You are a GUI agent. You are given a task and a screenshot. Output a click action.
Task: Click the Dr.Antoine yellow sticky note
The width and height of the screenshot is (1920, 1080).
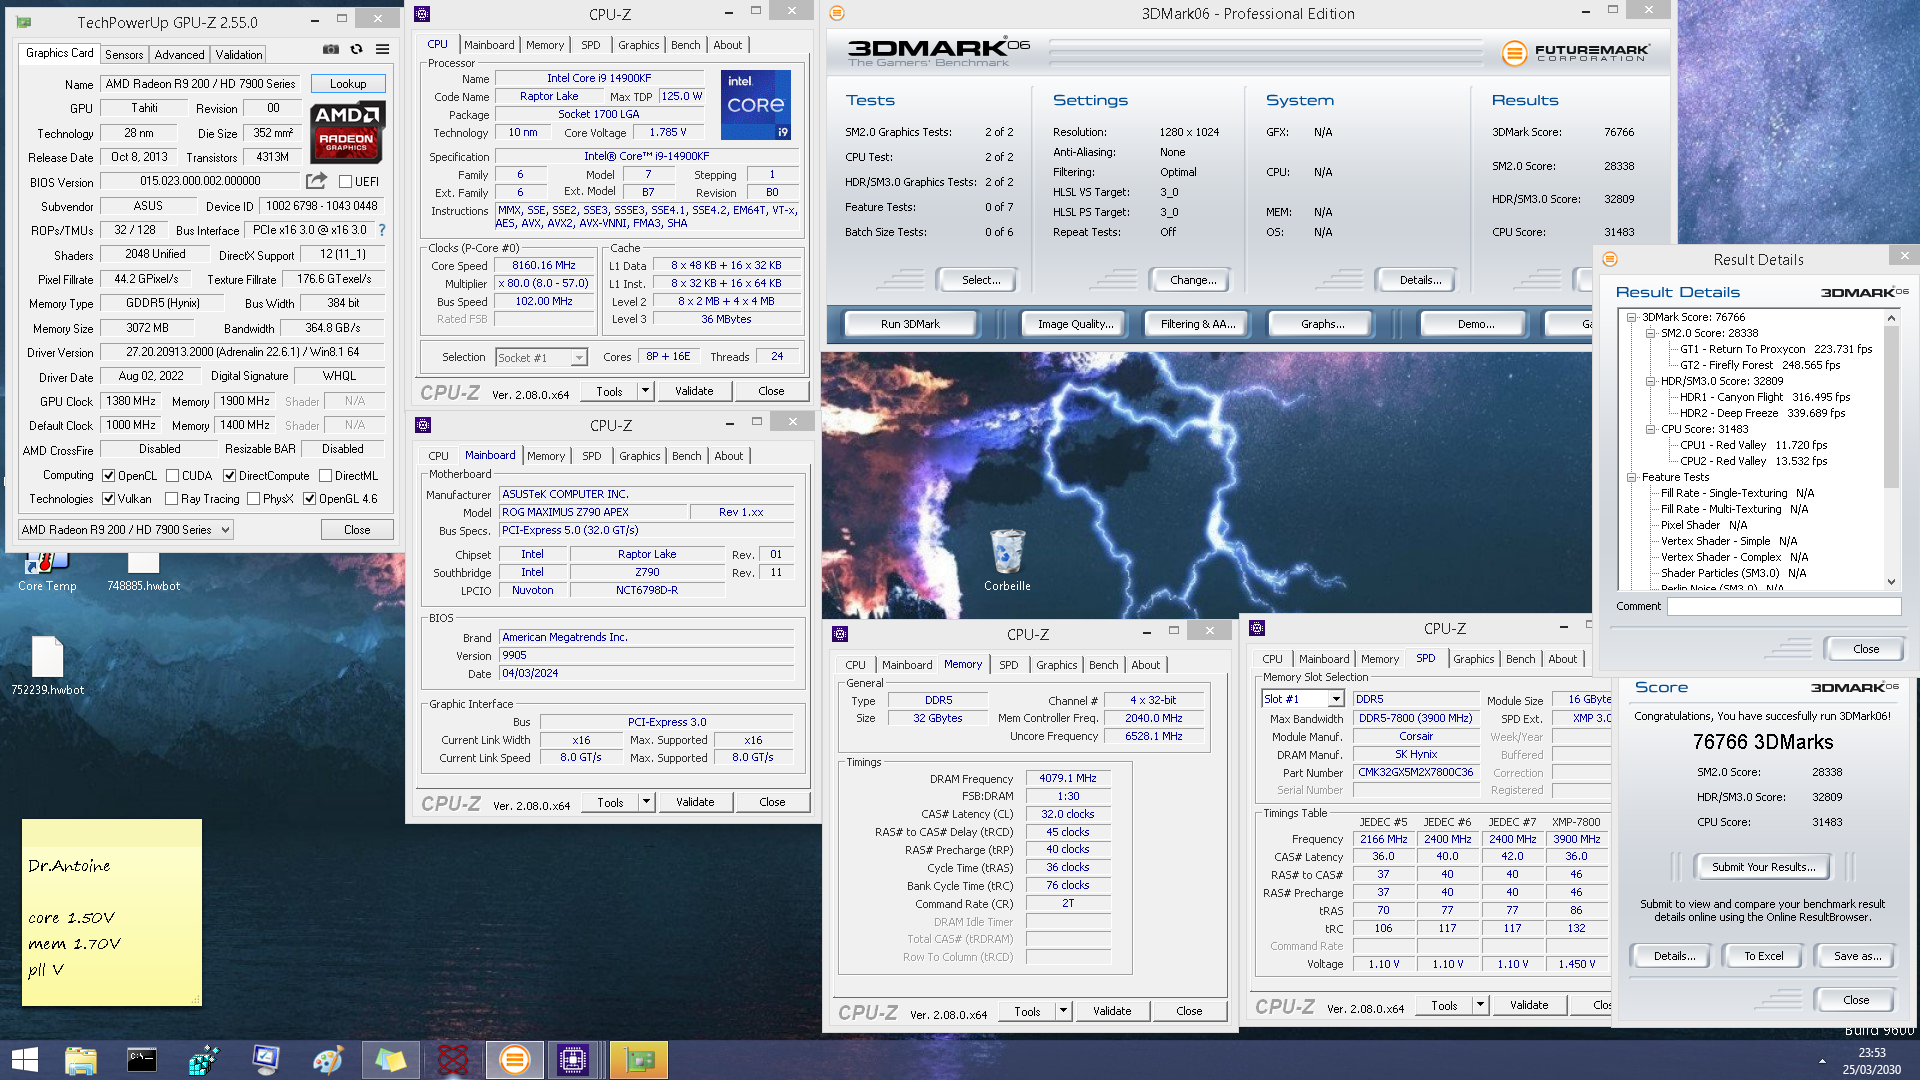click(x=112, y=912)
